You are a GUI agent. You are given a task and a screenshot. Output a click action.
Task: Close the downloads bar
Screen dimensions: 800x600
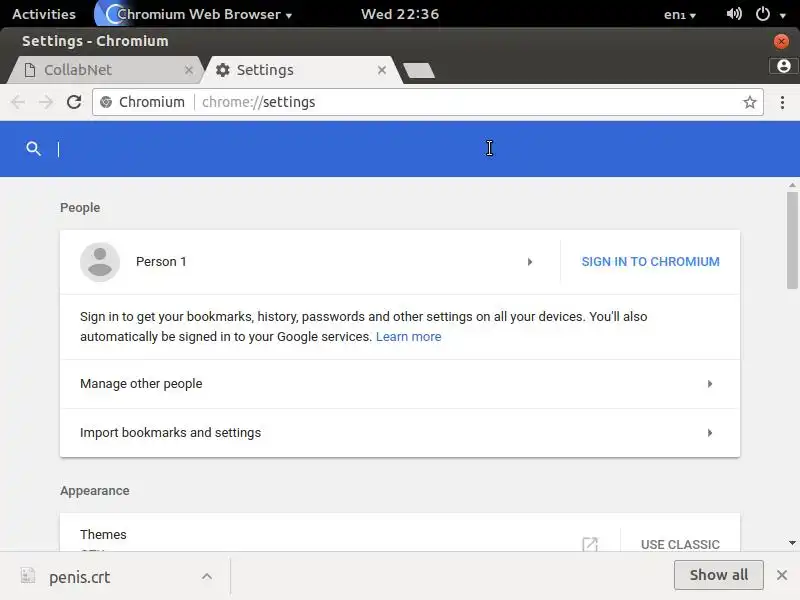click(782, 576)
